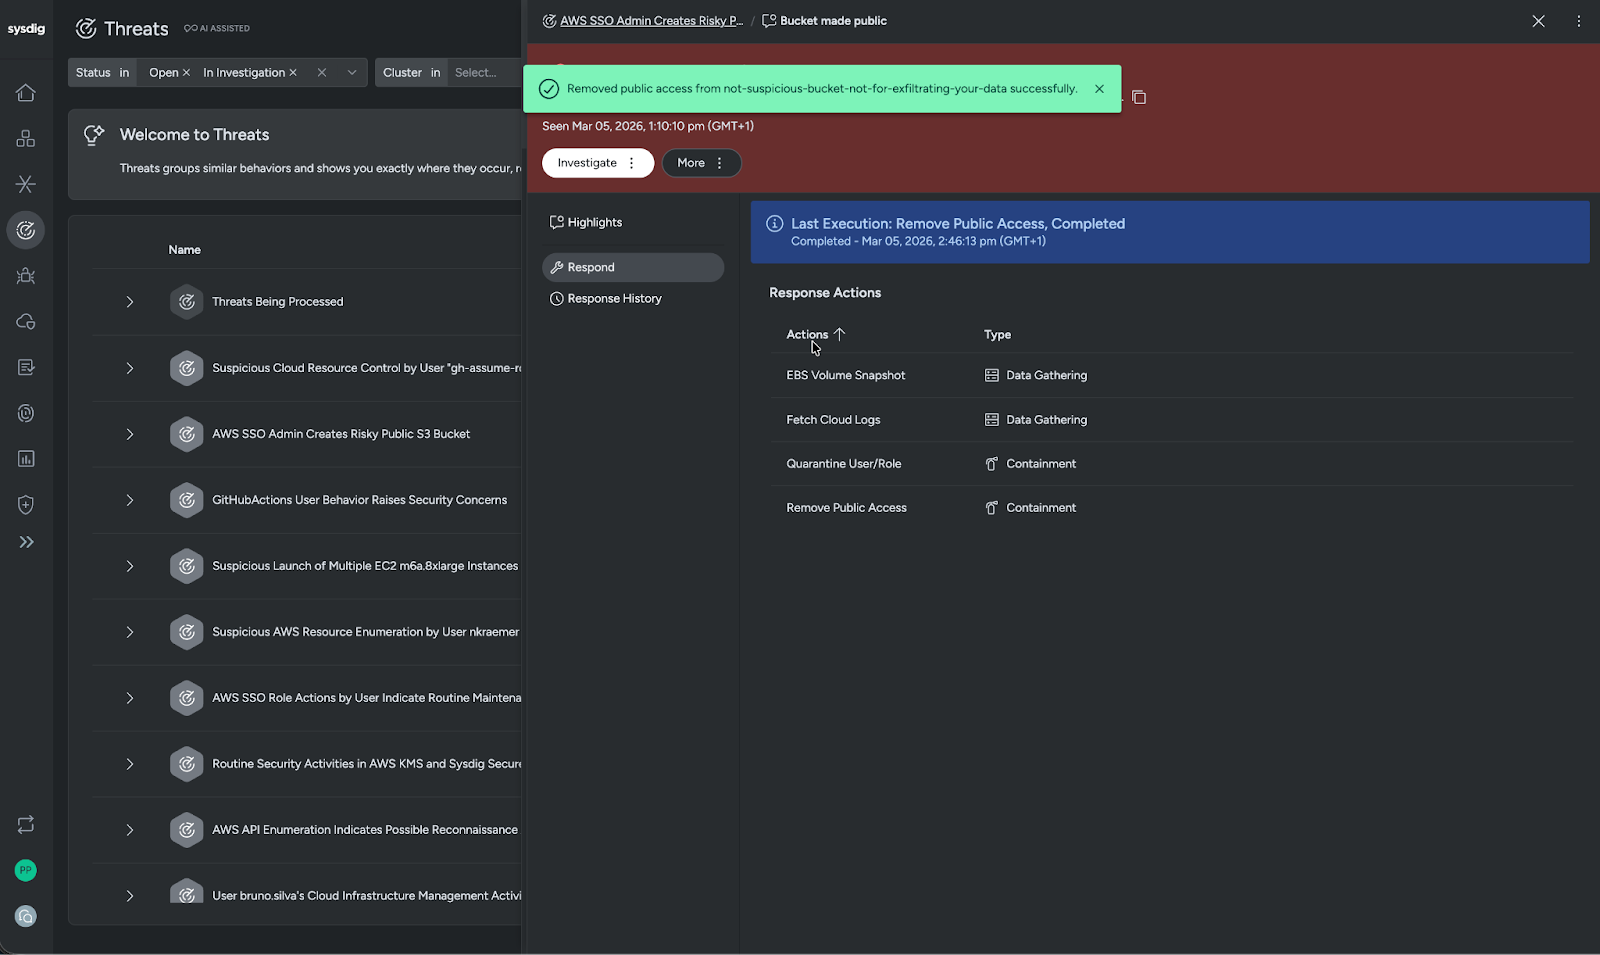Click the Last Execution info icon
Screen dimensions: 1600x955
click(x=774, y=224)
